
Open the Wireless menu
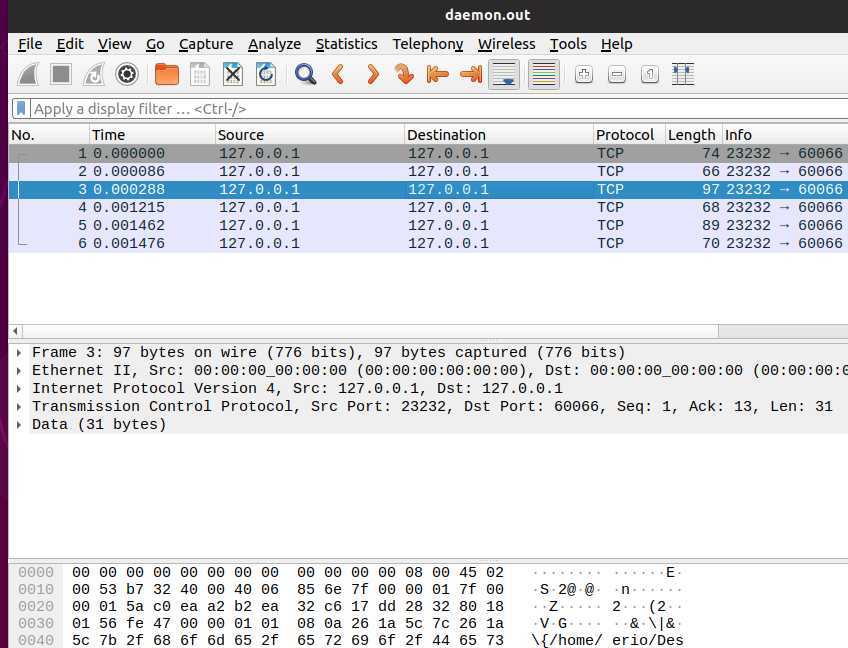(x=506, y=44)
